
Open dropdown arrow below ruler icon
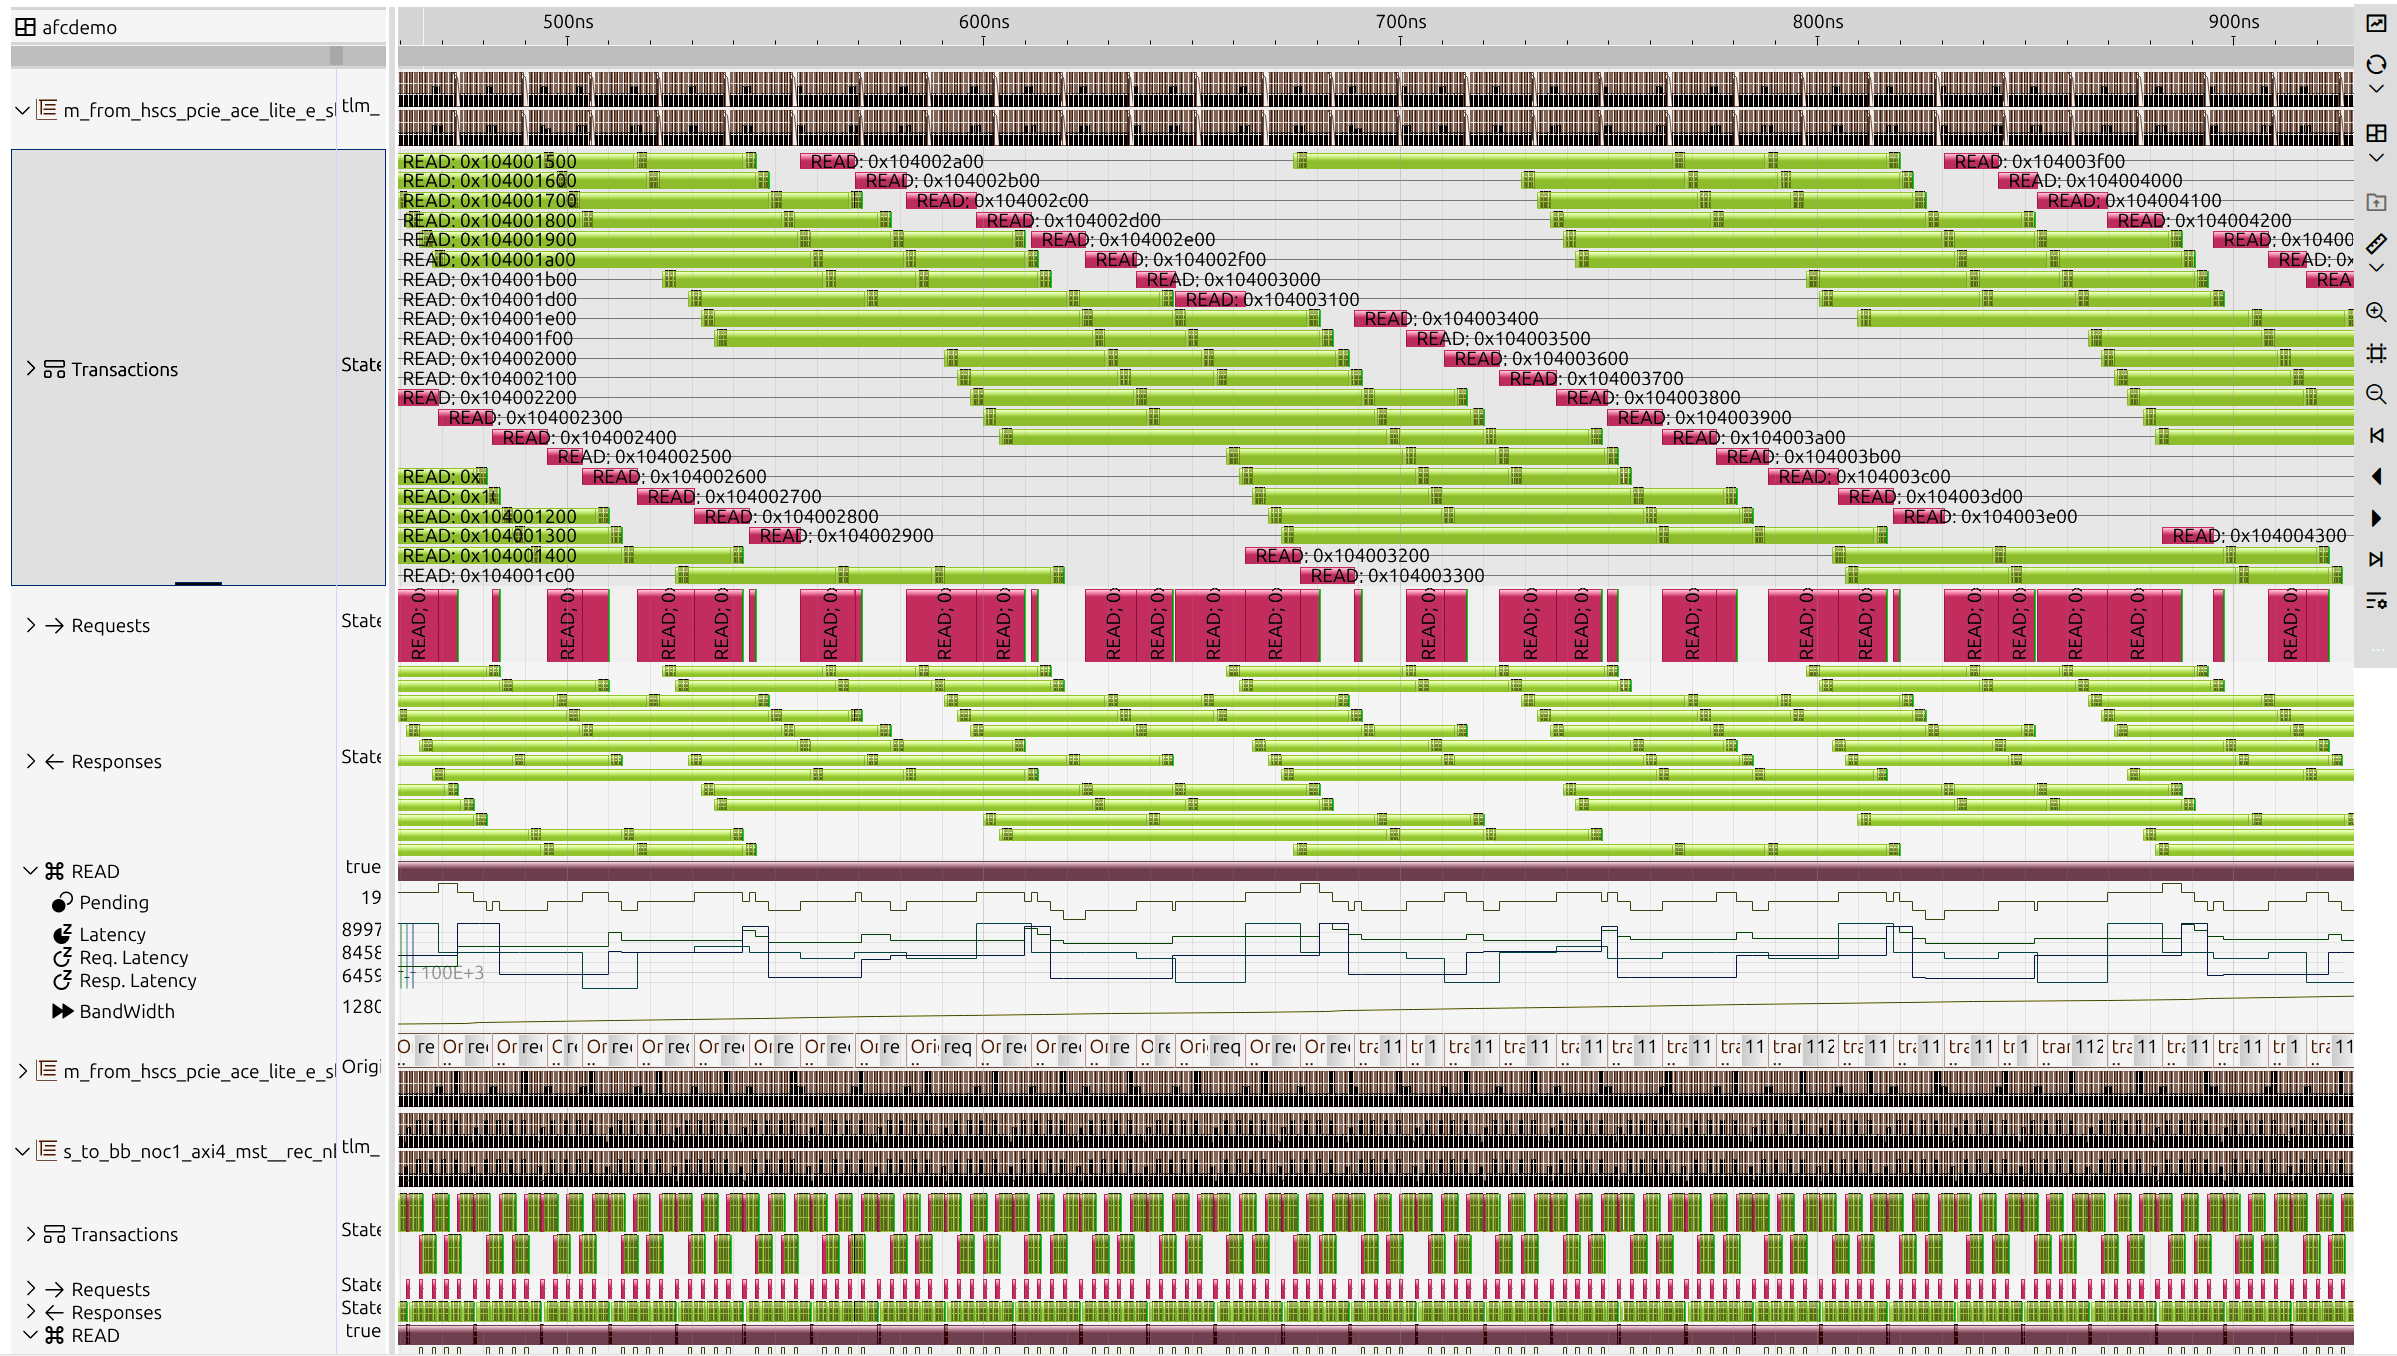[2376, 268]
